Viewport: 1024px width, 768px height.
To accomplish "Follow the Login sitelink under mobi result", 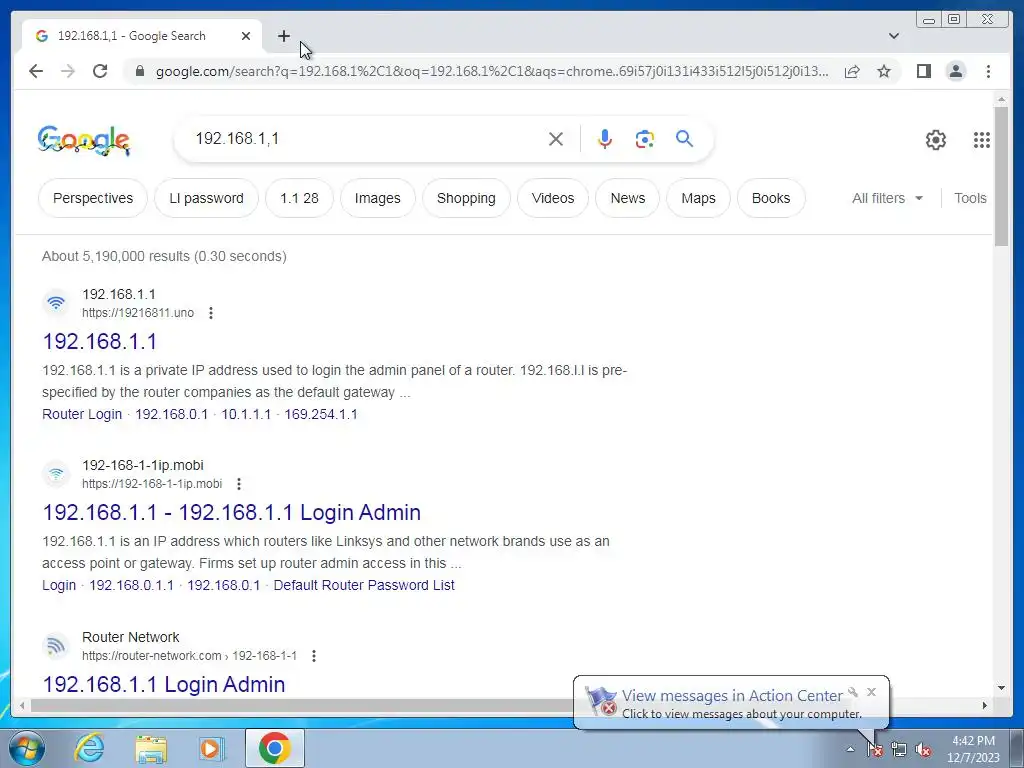I will pos(59,585).
